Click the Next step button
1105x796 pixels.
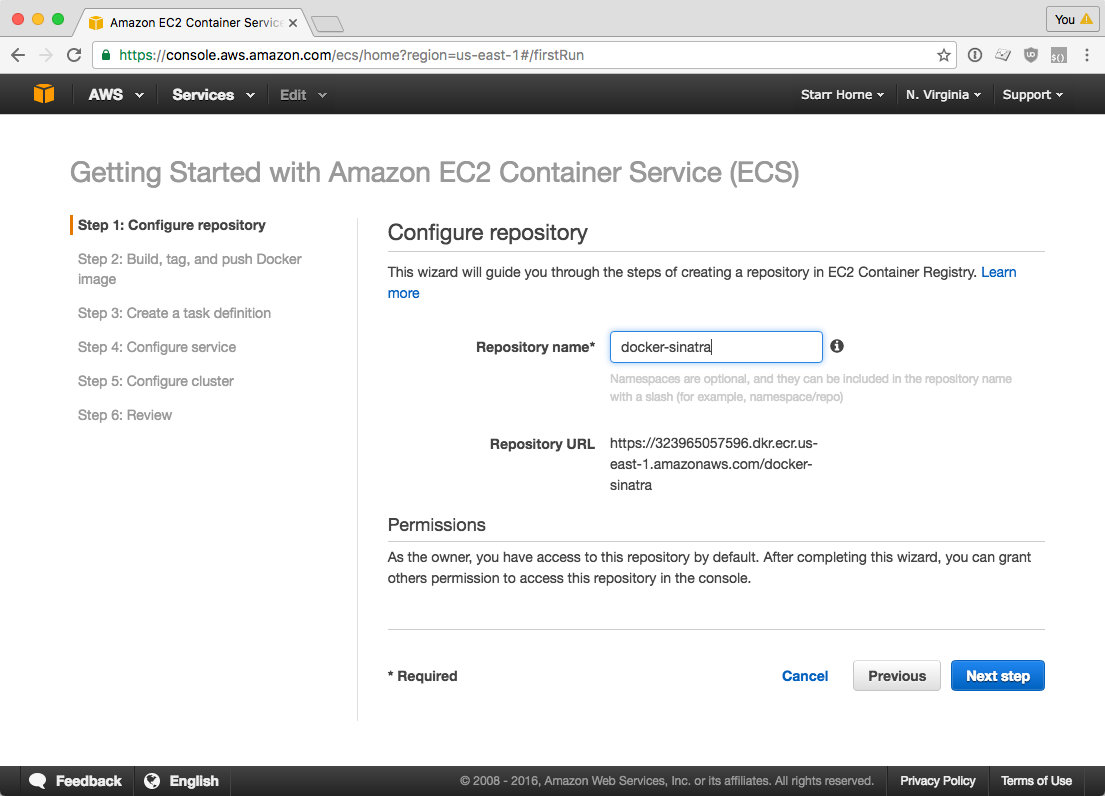(x=997, y=675)
